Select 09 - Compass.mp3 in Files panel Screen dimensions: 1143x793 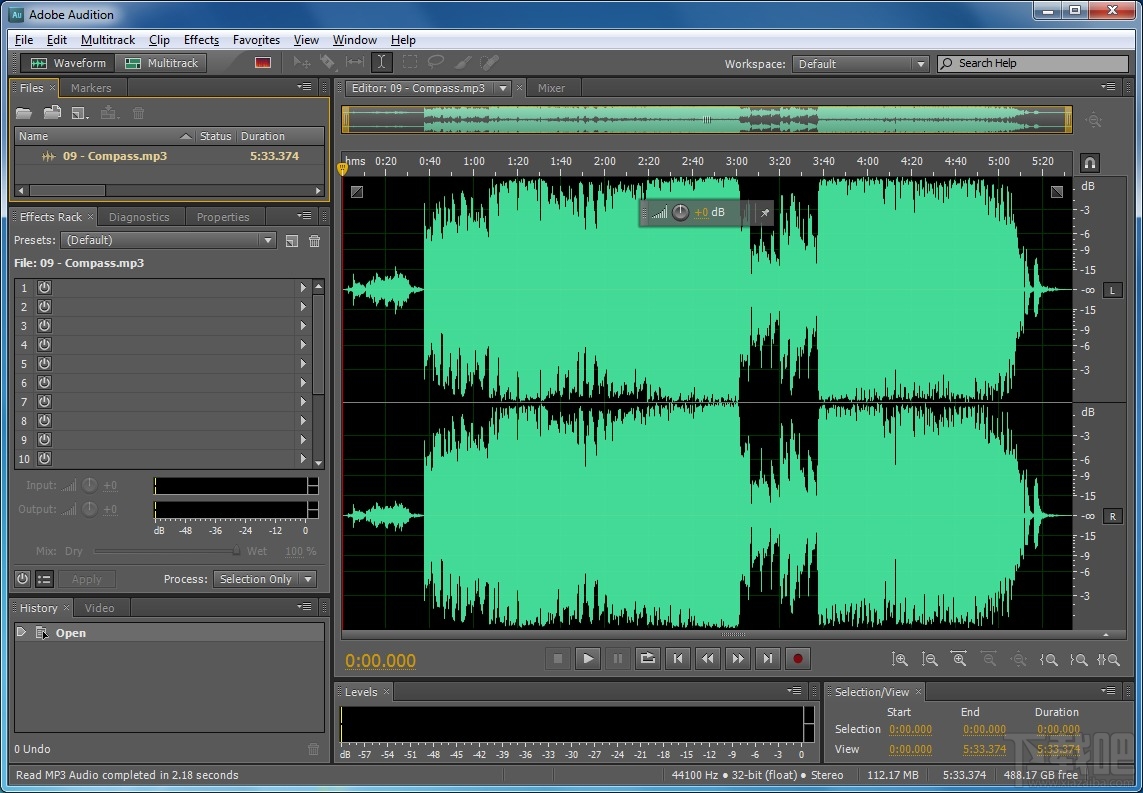tap(113, 156)
